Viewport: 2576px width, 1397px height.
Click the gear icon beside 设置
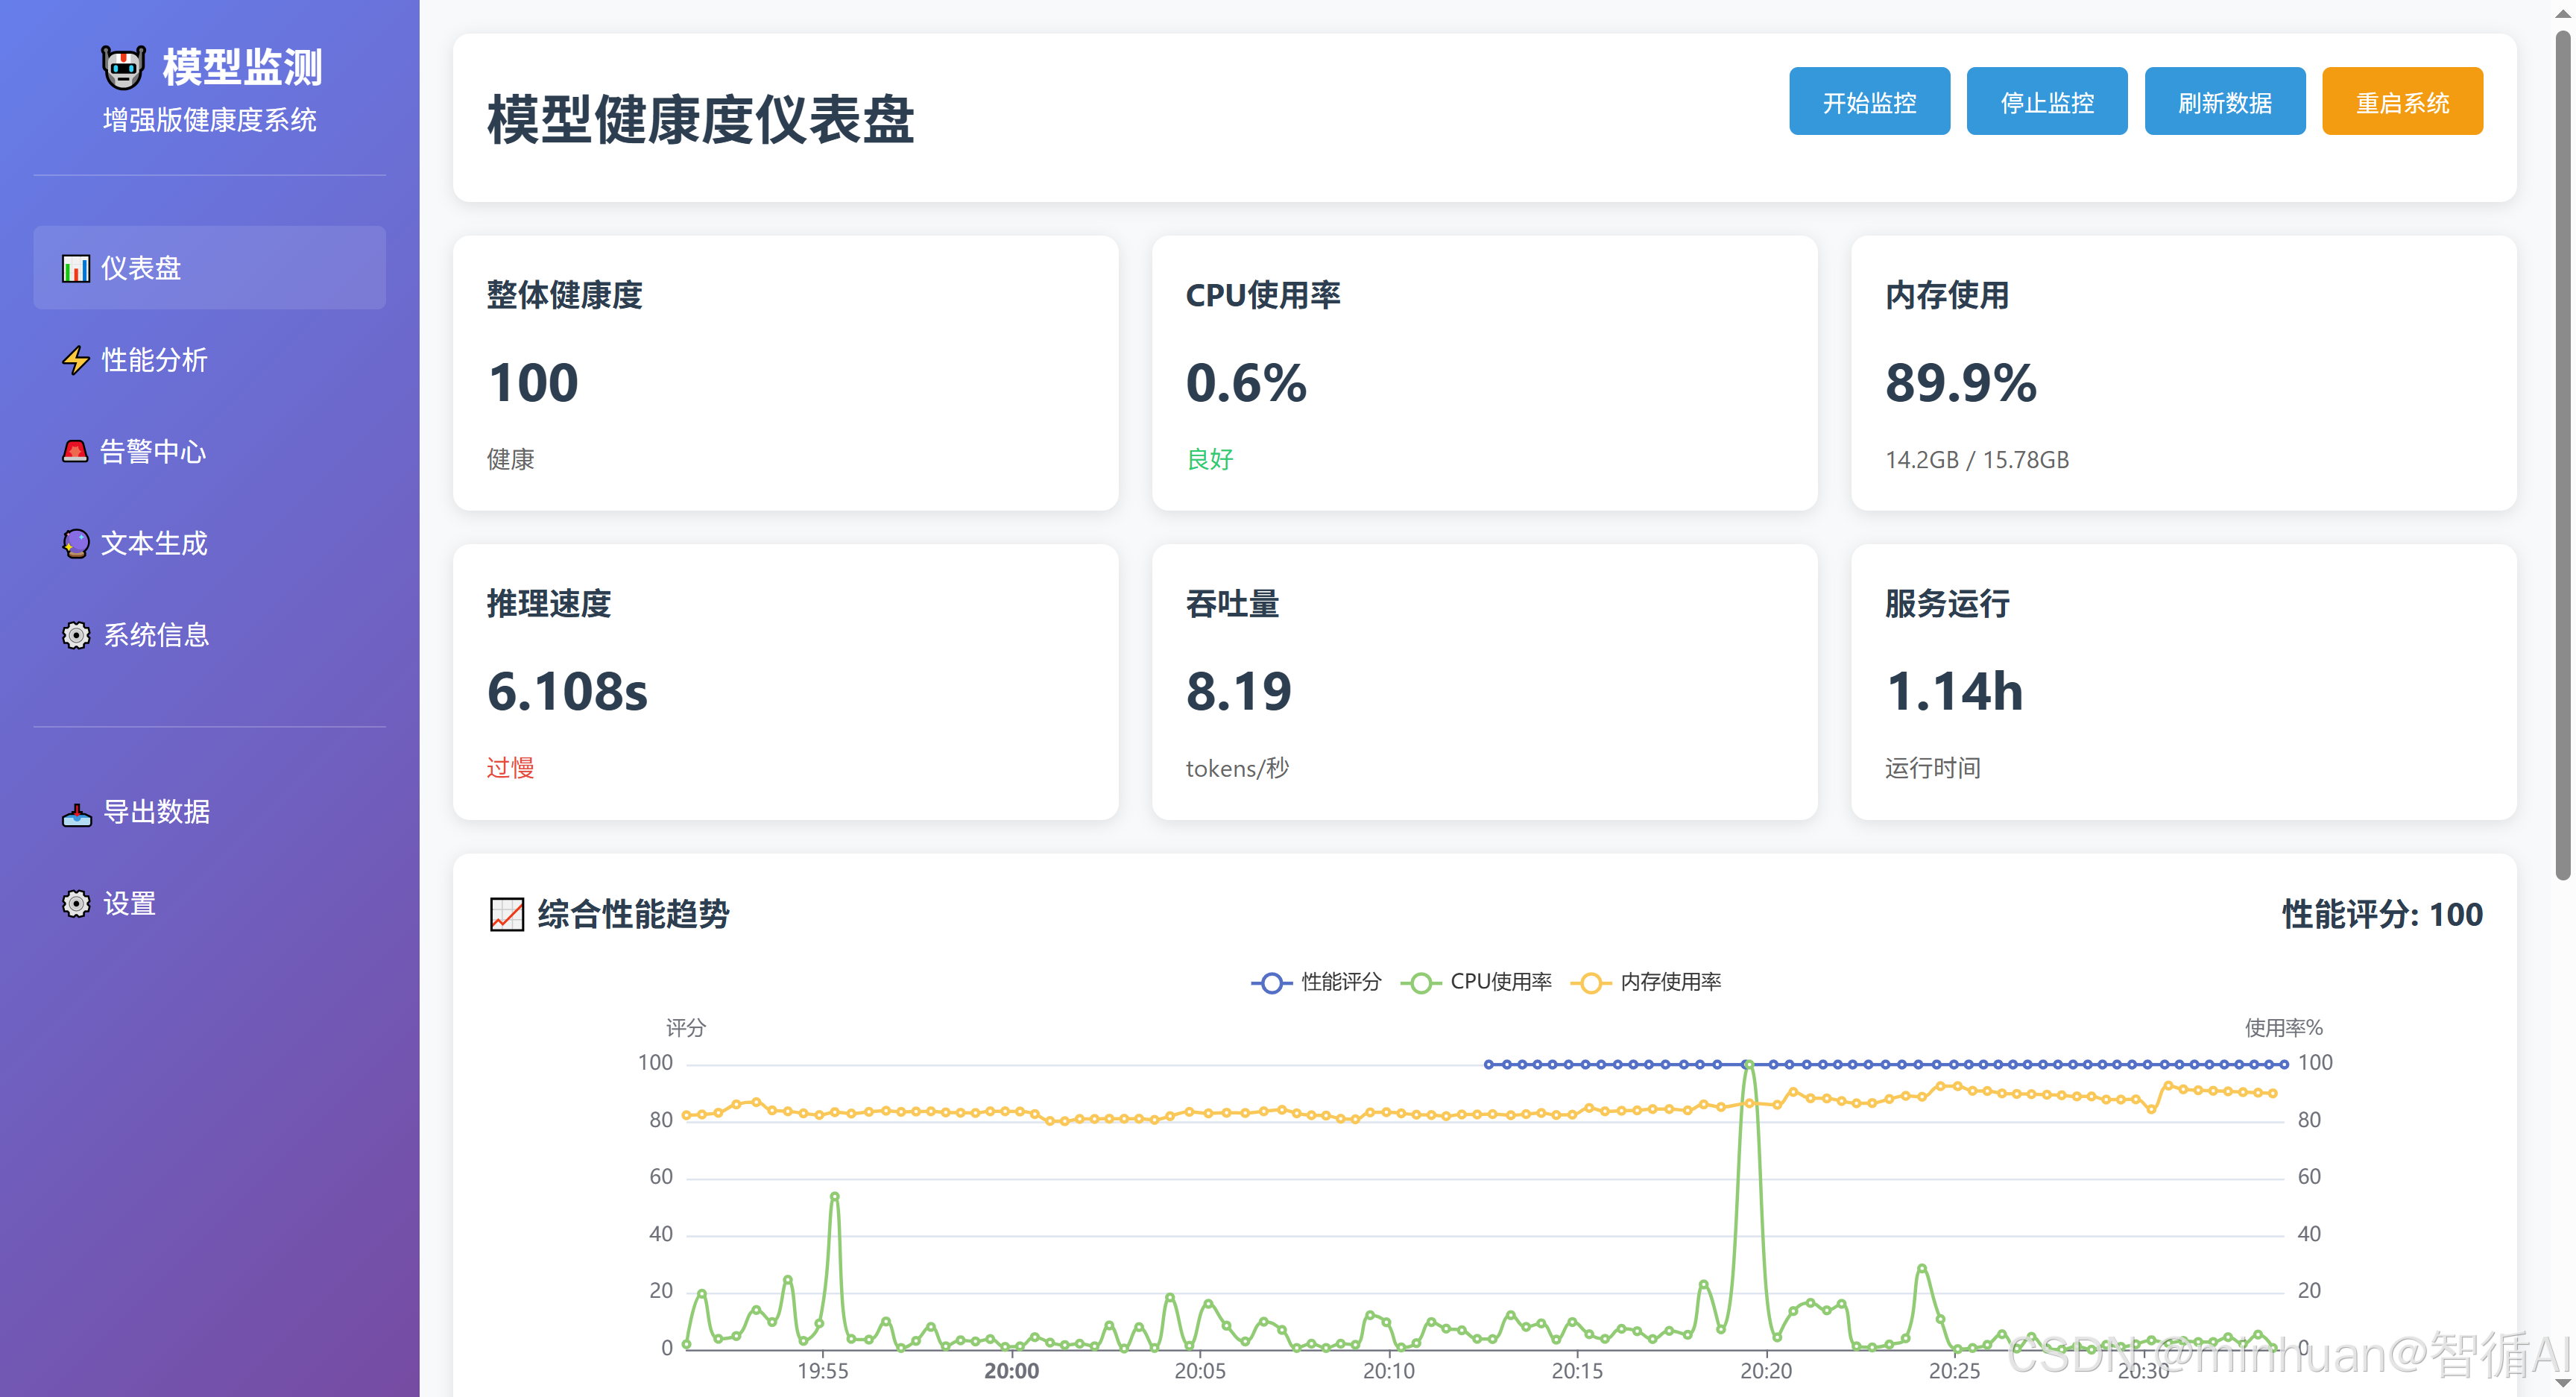tap(75, 904)
